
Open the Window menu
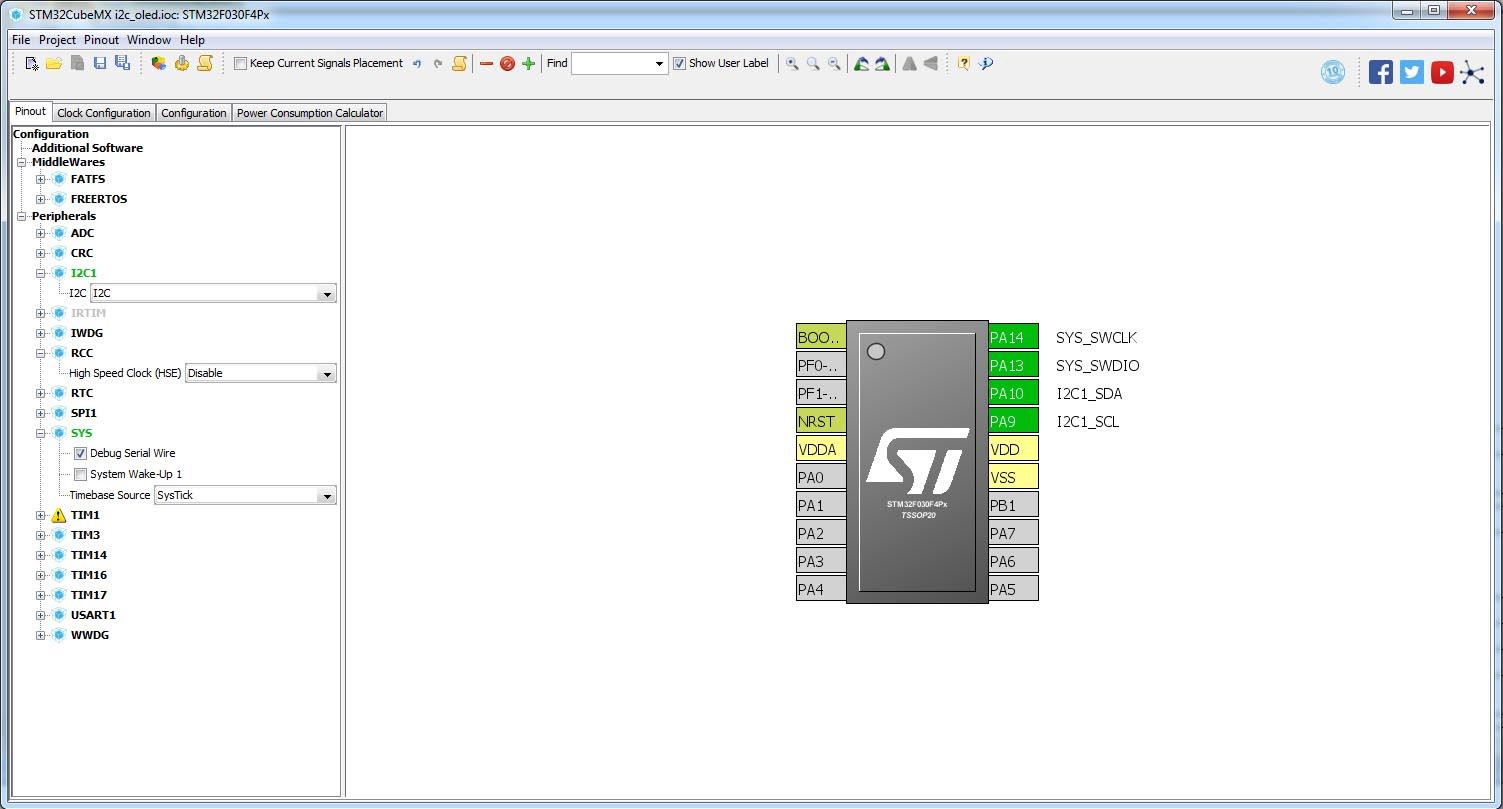[x=149, y=40]
